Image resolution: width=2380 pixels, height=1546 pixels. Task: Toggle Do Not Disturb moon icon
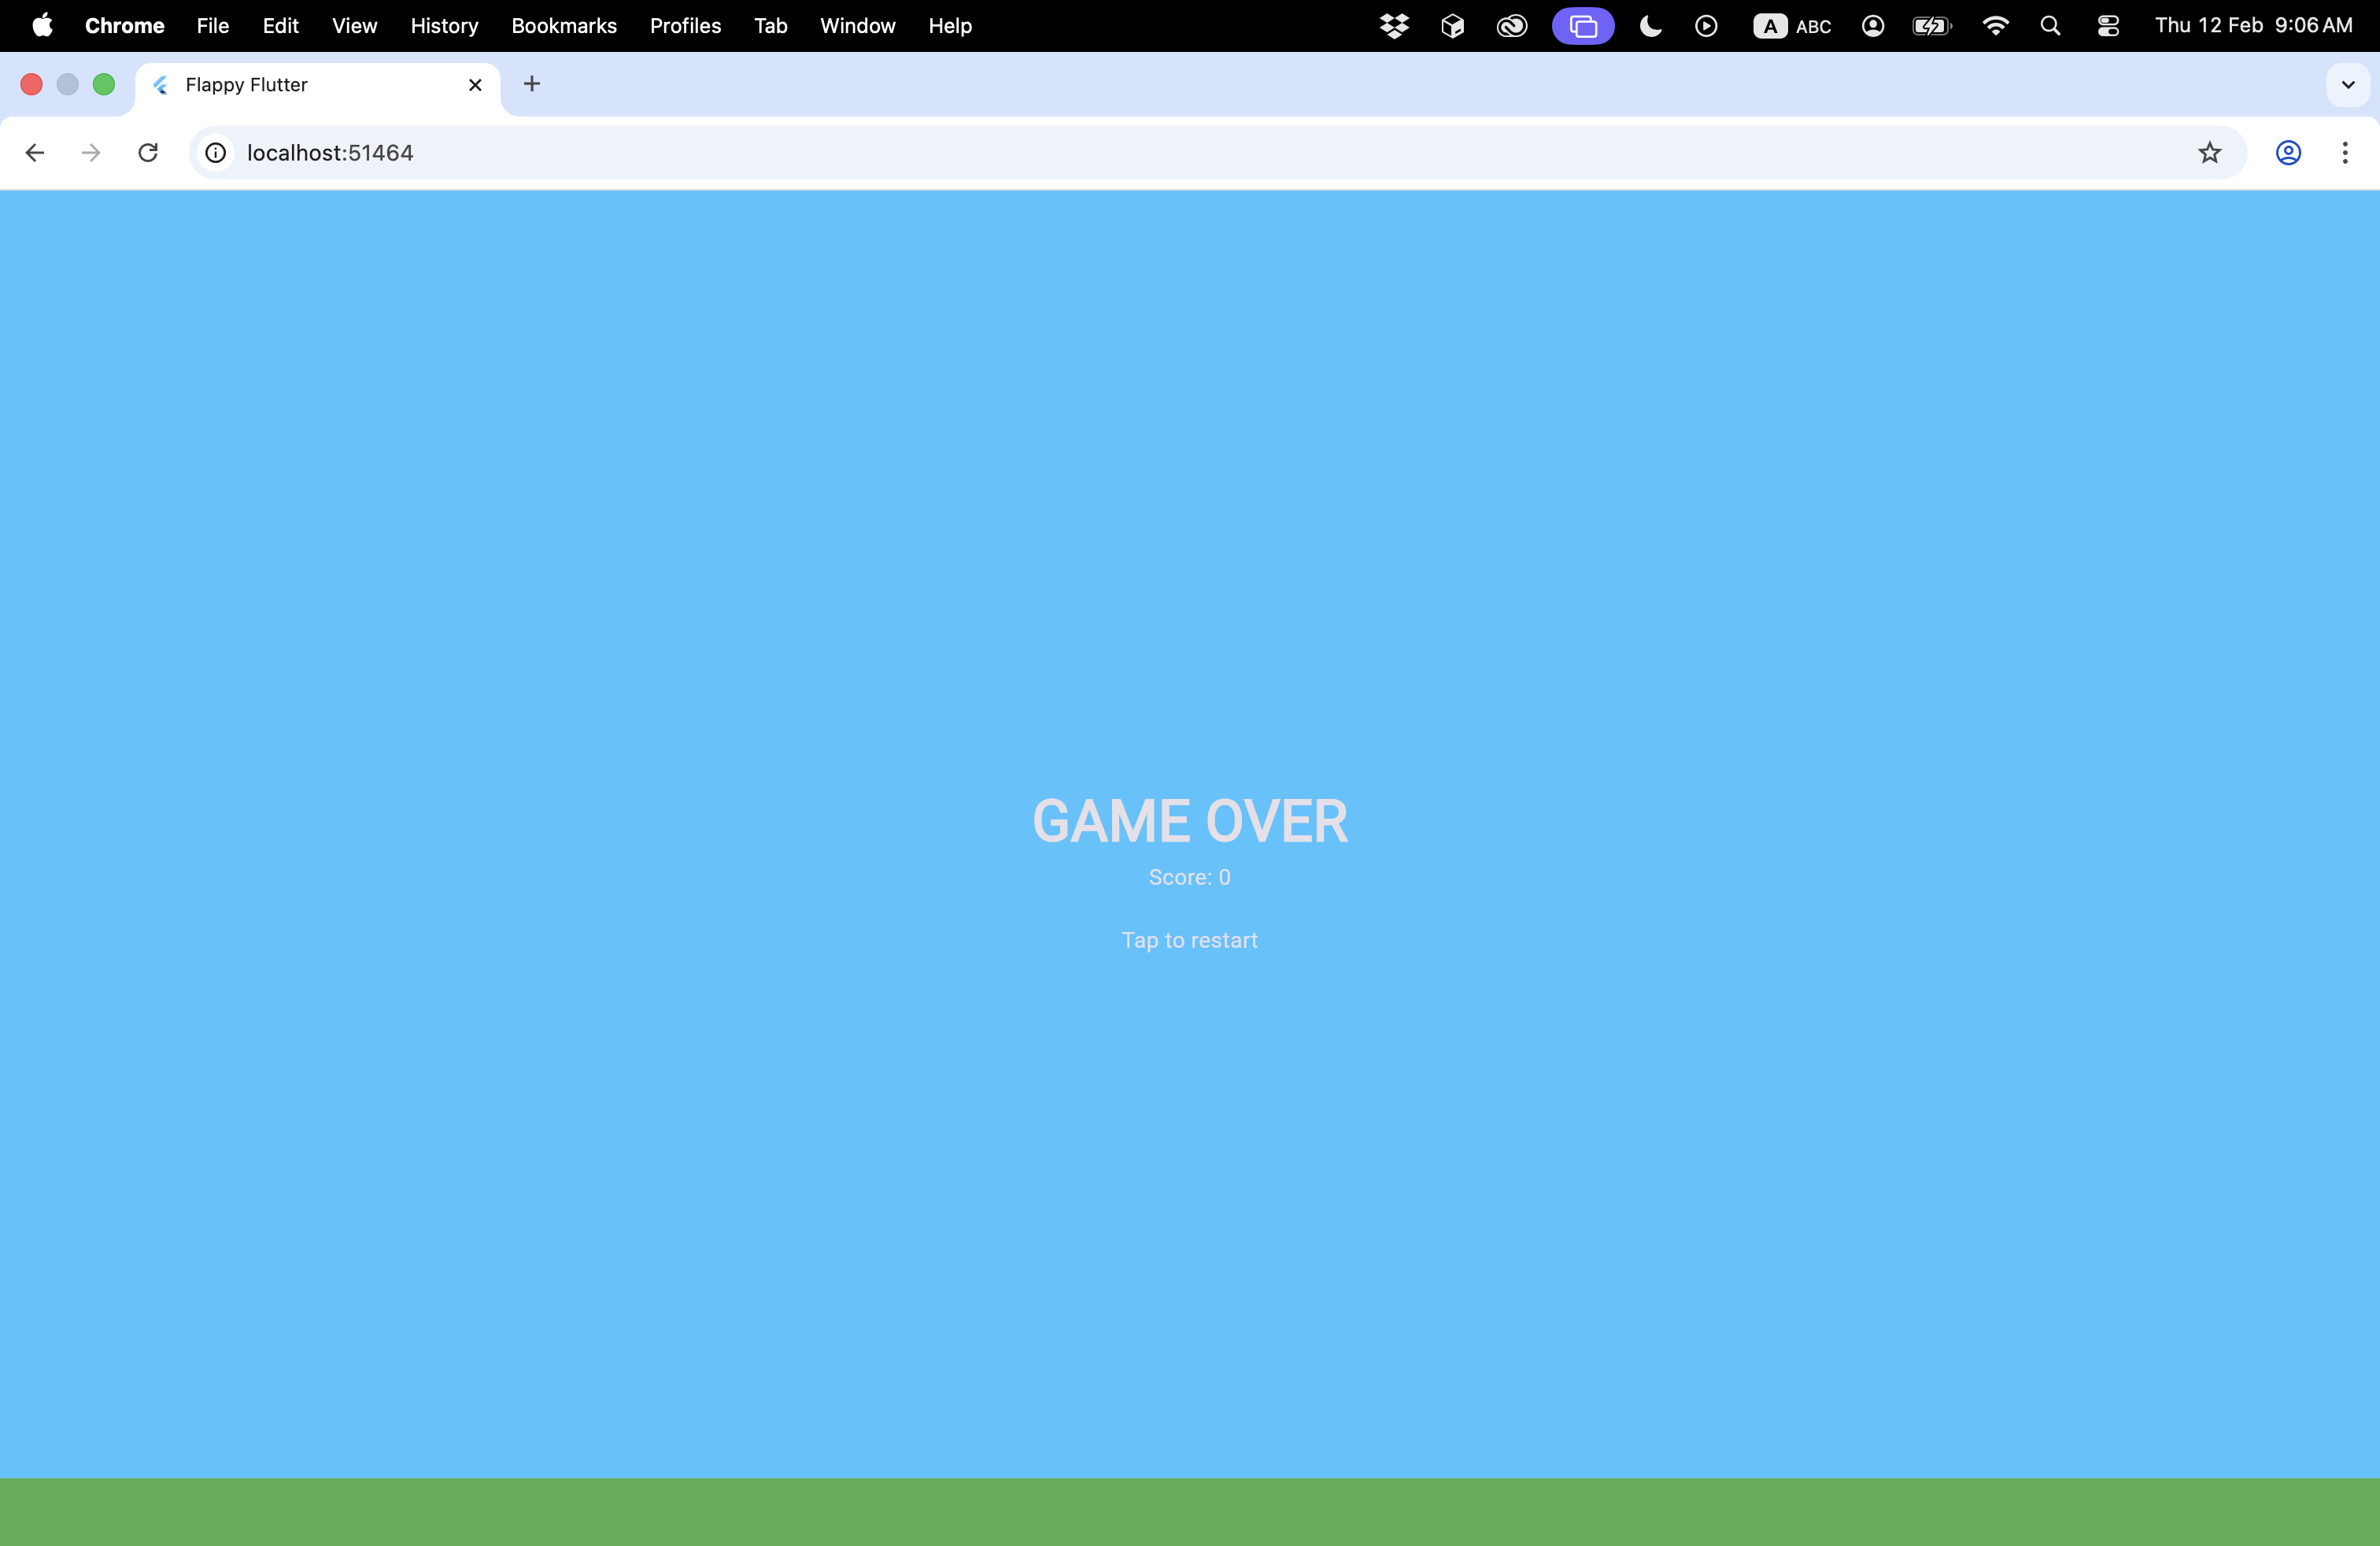tap(1650, 26)
